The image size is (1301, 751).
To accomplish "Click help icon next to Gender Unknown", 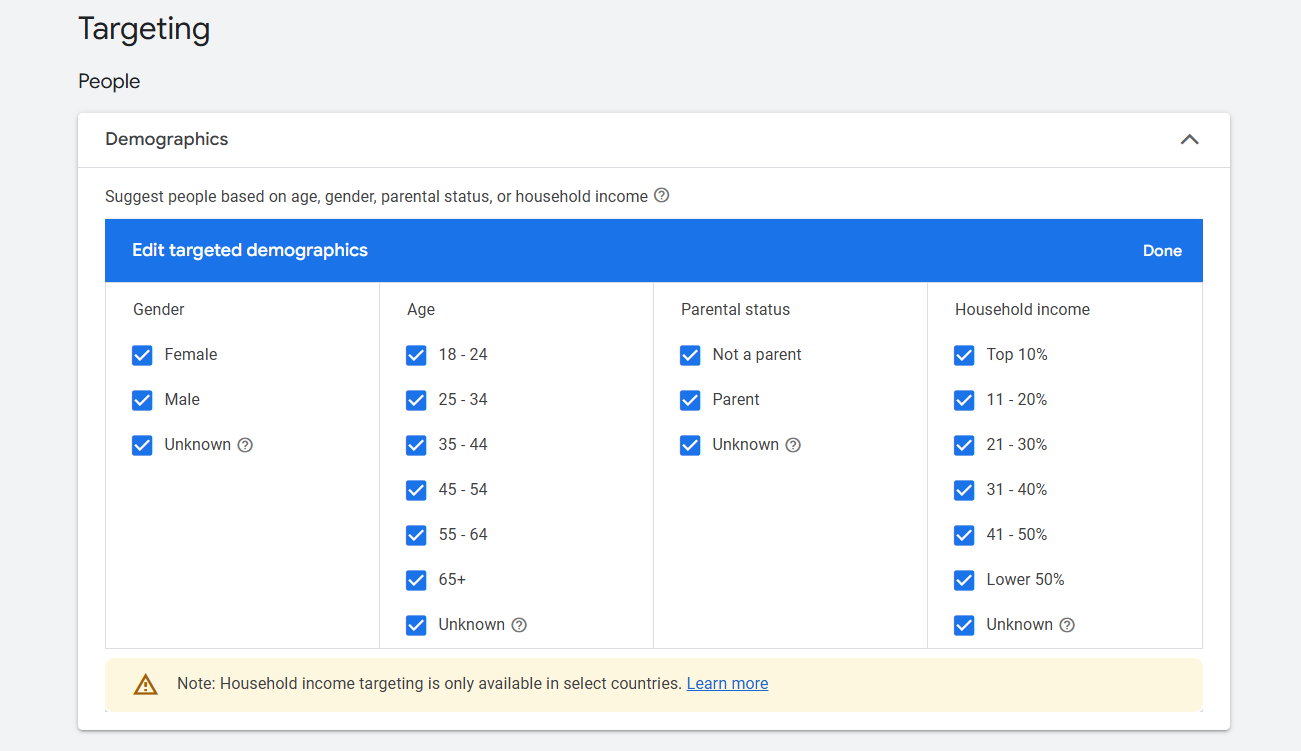I will (245, 445).
